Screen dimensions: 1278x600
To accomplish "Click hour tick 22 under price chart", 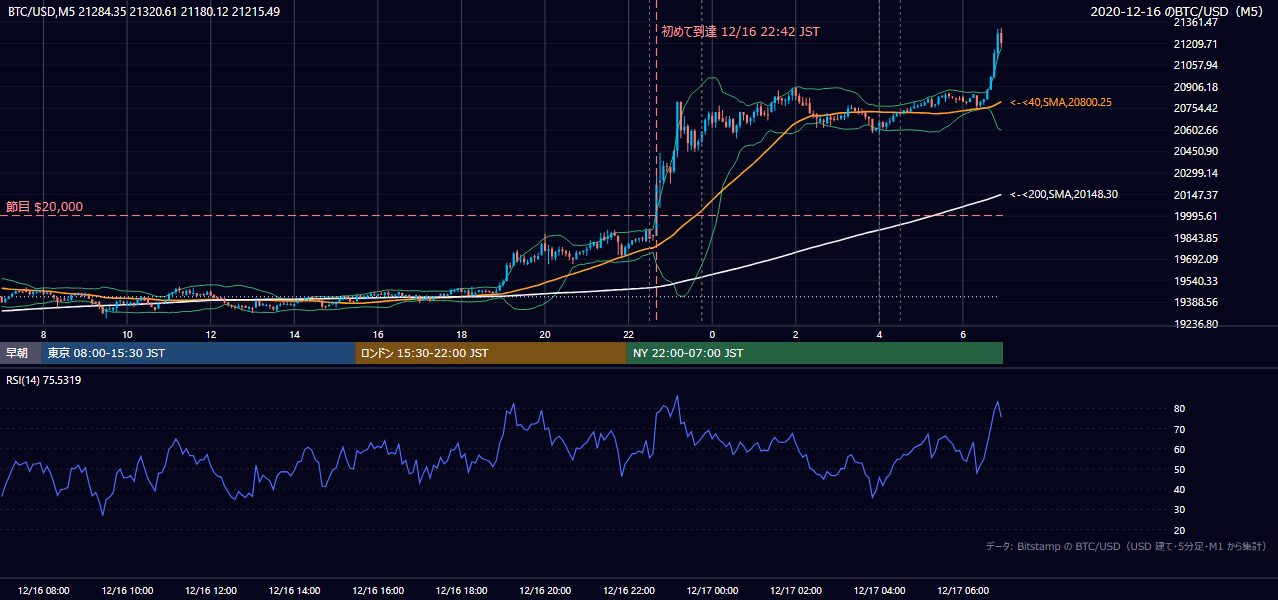I will coord(628,334).
